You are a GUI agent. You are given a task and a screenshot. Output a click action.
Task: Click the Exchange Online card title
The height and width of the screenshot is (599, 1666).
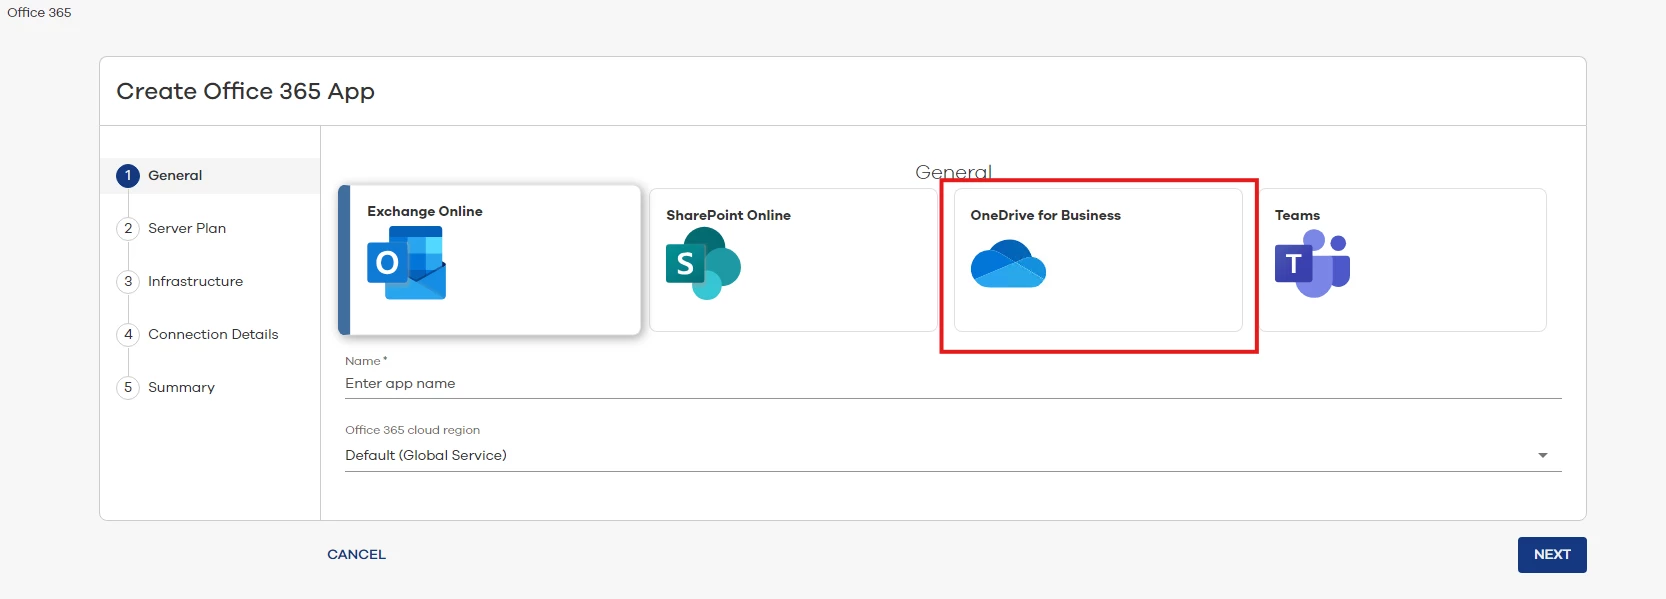point(424,211)
